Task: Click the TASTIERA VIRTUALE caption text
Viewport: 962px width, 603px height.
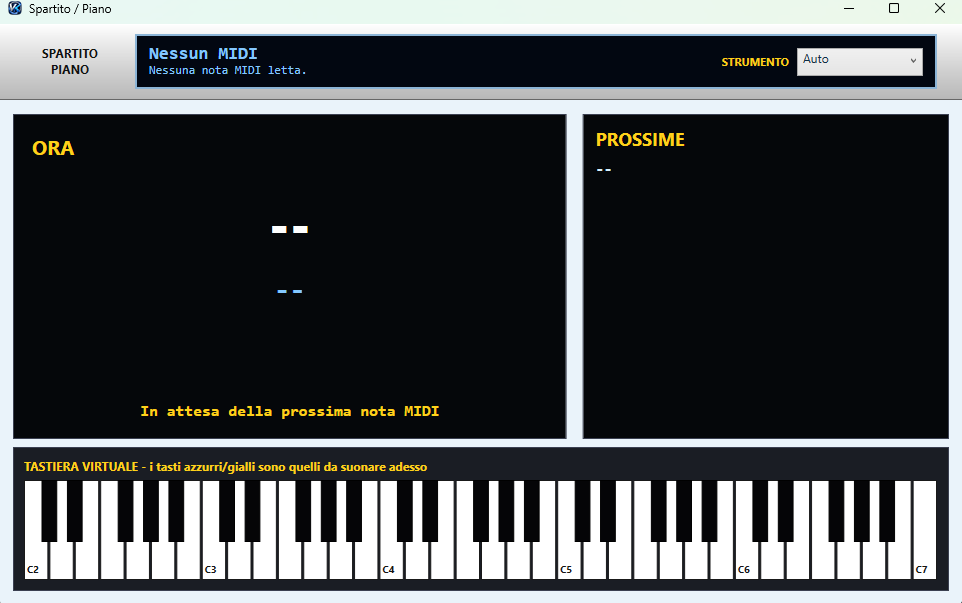Action: (226, 467)
